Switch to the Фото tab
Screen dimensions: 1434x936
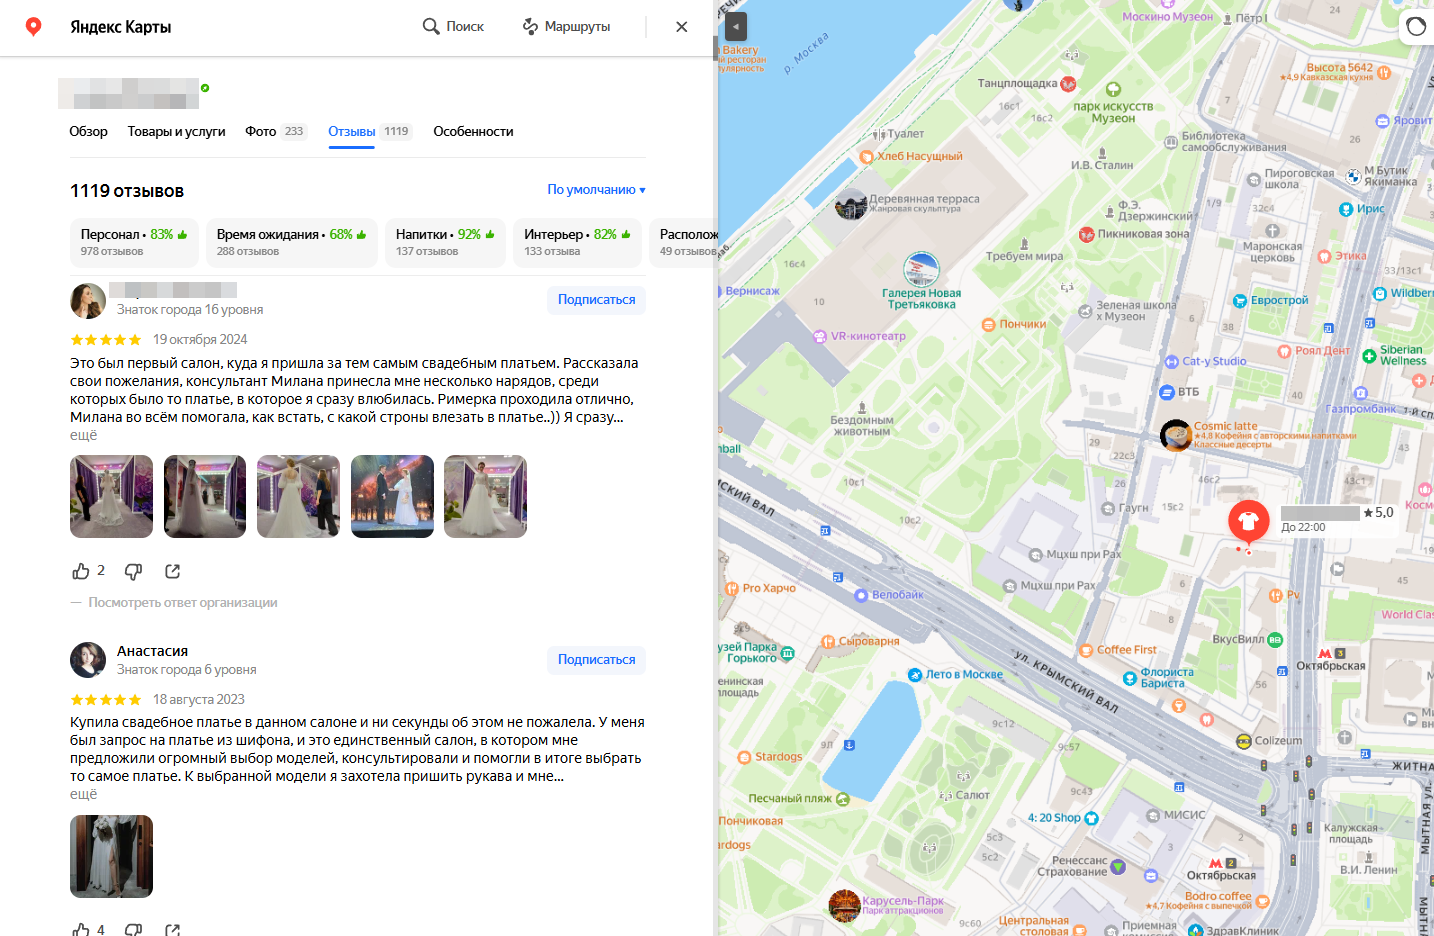pyautogui.click(x=261, y=132)
